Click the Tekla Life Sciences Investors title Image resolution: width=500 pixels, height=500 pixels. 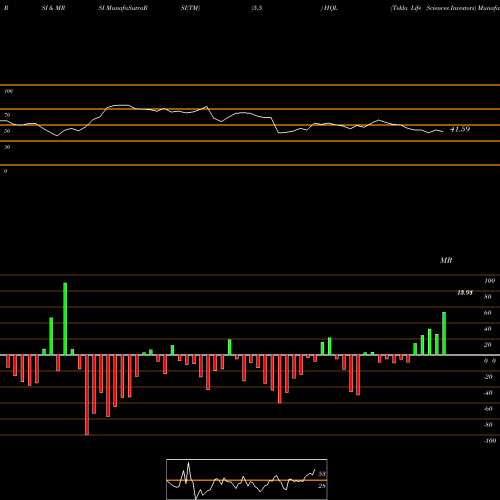click(433, 8)
